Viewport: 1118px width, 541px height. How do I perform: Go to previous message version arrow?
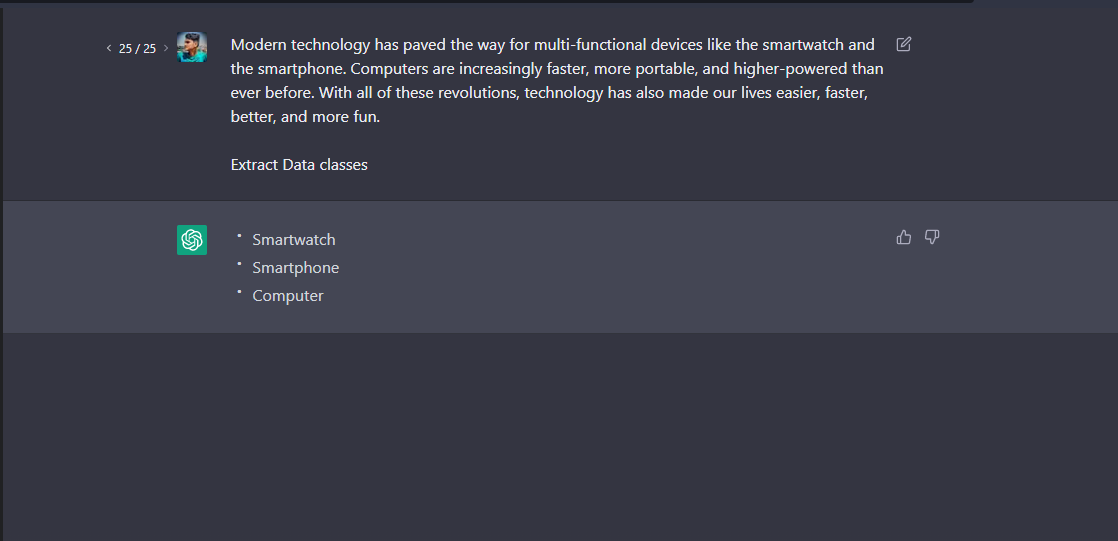coord(109,48)
